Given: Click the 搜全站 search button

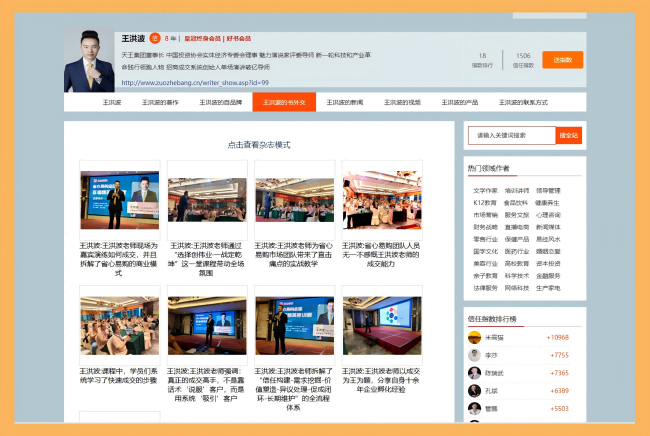Looking at the screenshot, I should point(568,135).
